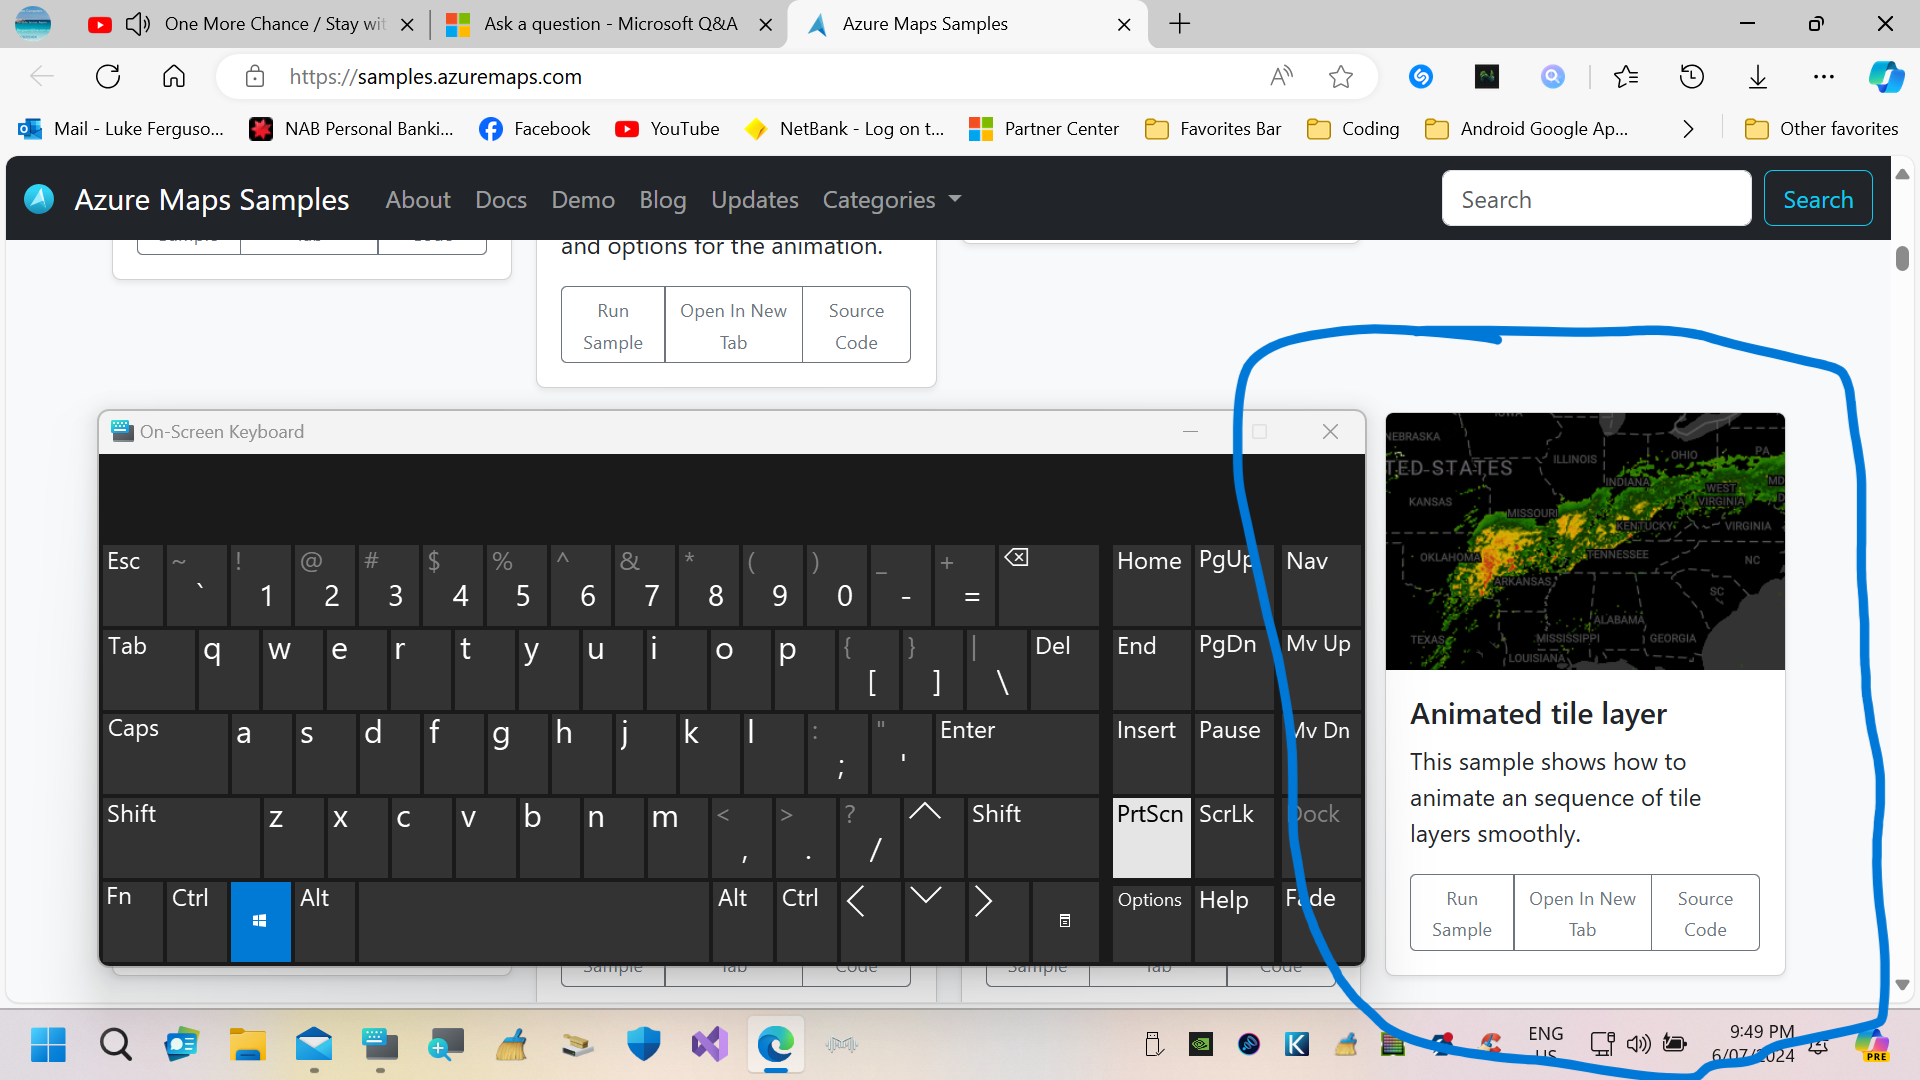Open the Mail app on taskbar
1920x1080 pixels.
click(313, 1045)
